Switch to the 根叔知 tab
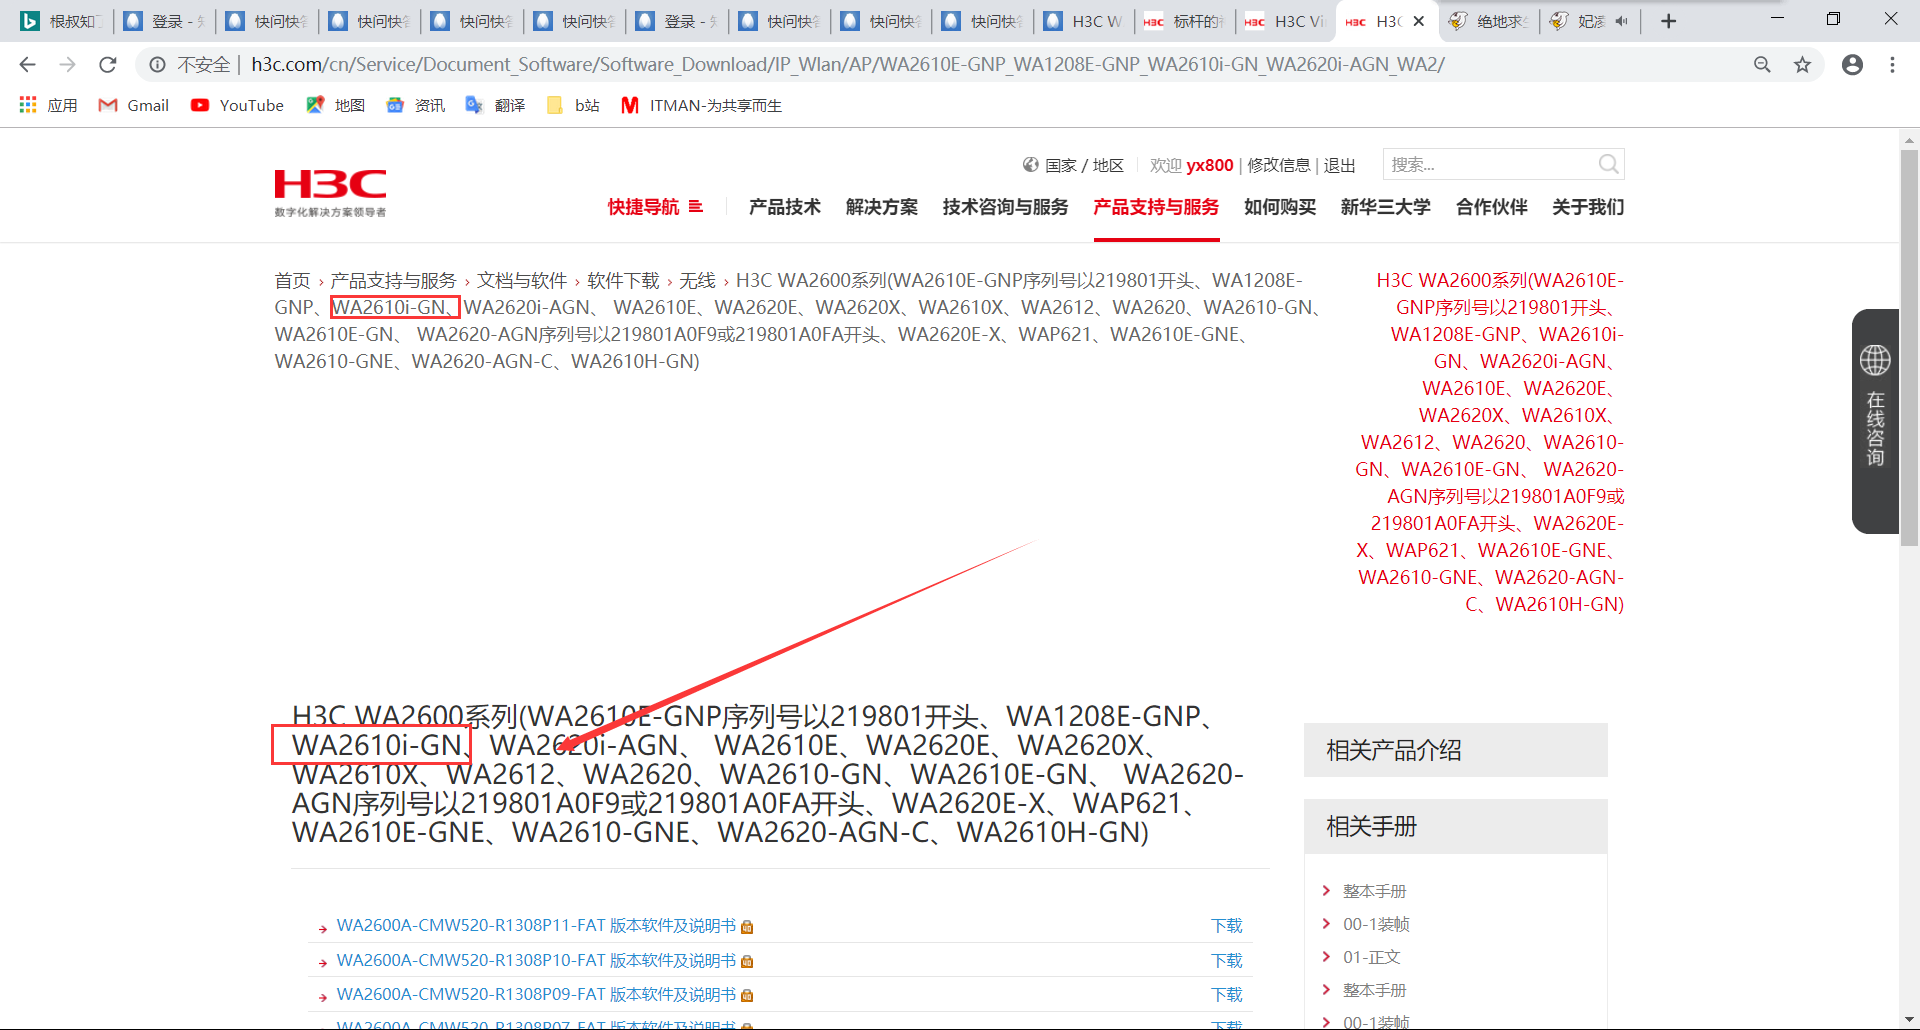This screenshot has width=1920, height=1030. 60,21
